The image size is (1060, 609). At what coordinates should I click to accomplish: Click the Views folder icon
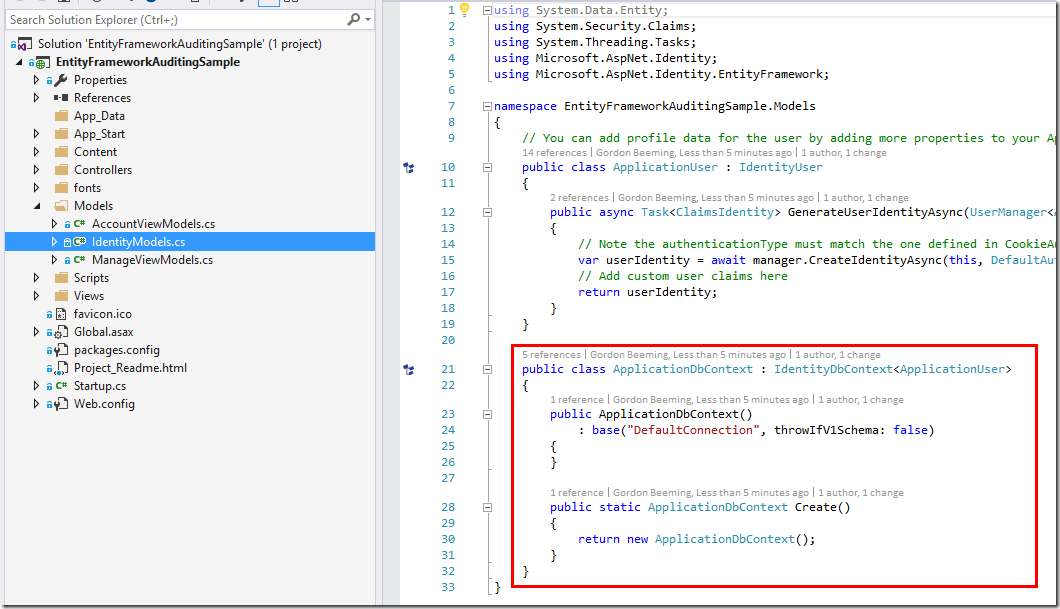(61, 296)
